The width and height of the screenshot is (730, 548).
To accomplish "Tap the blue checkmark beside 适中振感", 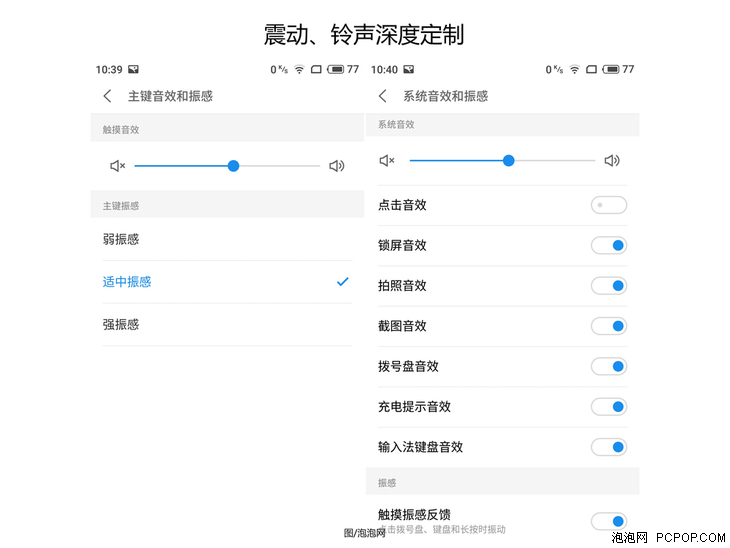I will tap(343, 282).
